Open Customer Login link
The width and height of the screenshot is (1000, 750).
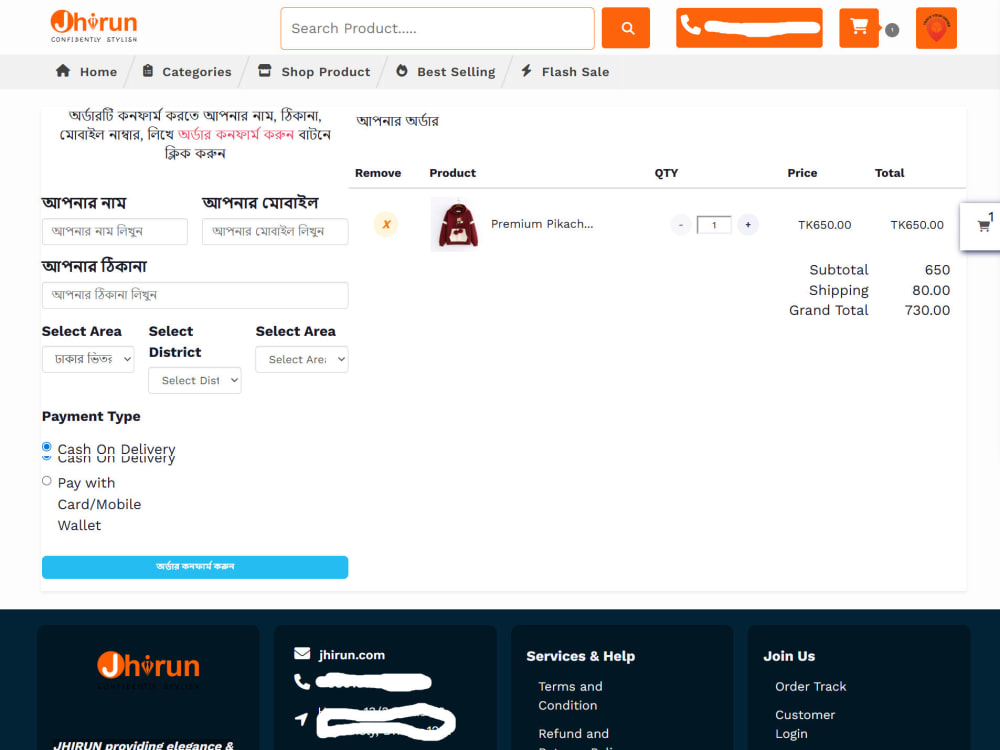pos(805,724)
